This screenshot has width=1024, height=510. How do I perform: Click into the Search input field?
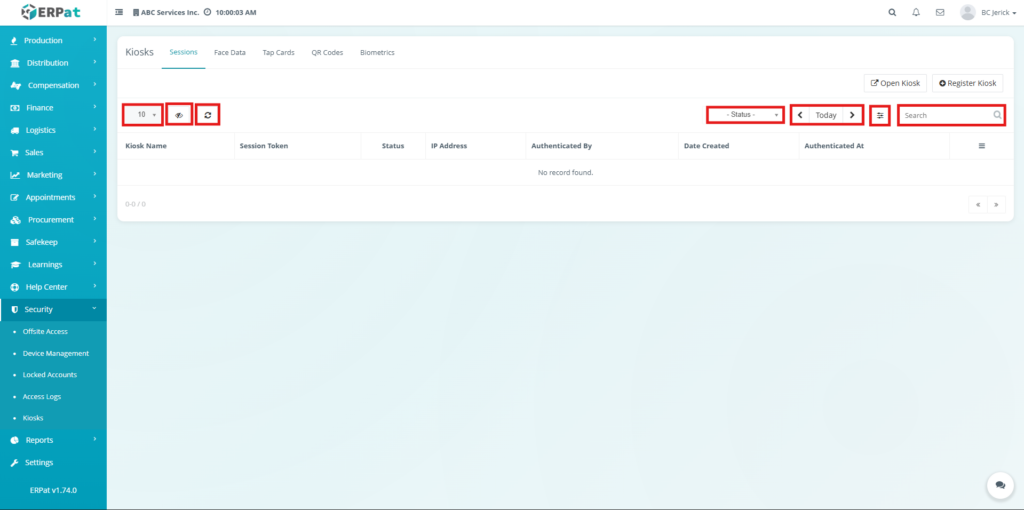click(x=945, y=115)
